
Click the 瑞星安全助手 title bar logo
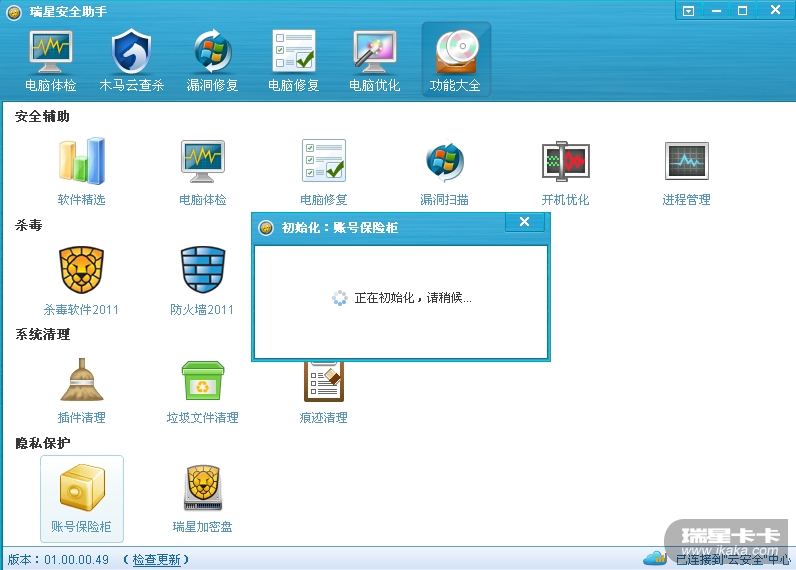click(x=14, y=12)
